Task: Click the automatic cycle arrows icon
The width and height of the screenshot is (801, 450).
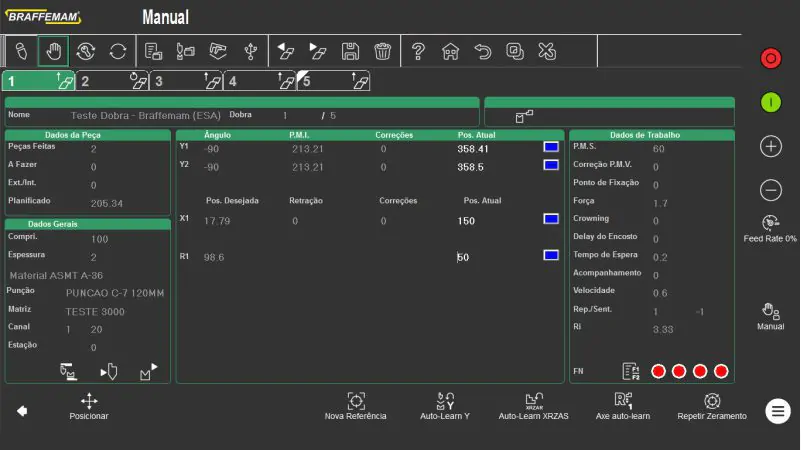Action: [118, 51]
